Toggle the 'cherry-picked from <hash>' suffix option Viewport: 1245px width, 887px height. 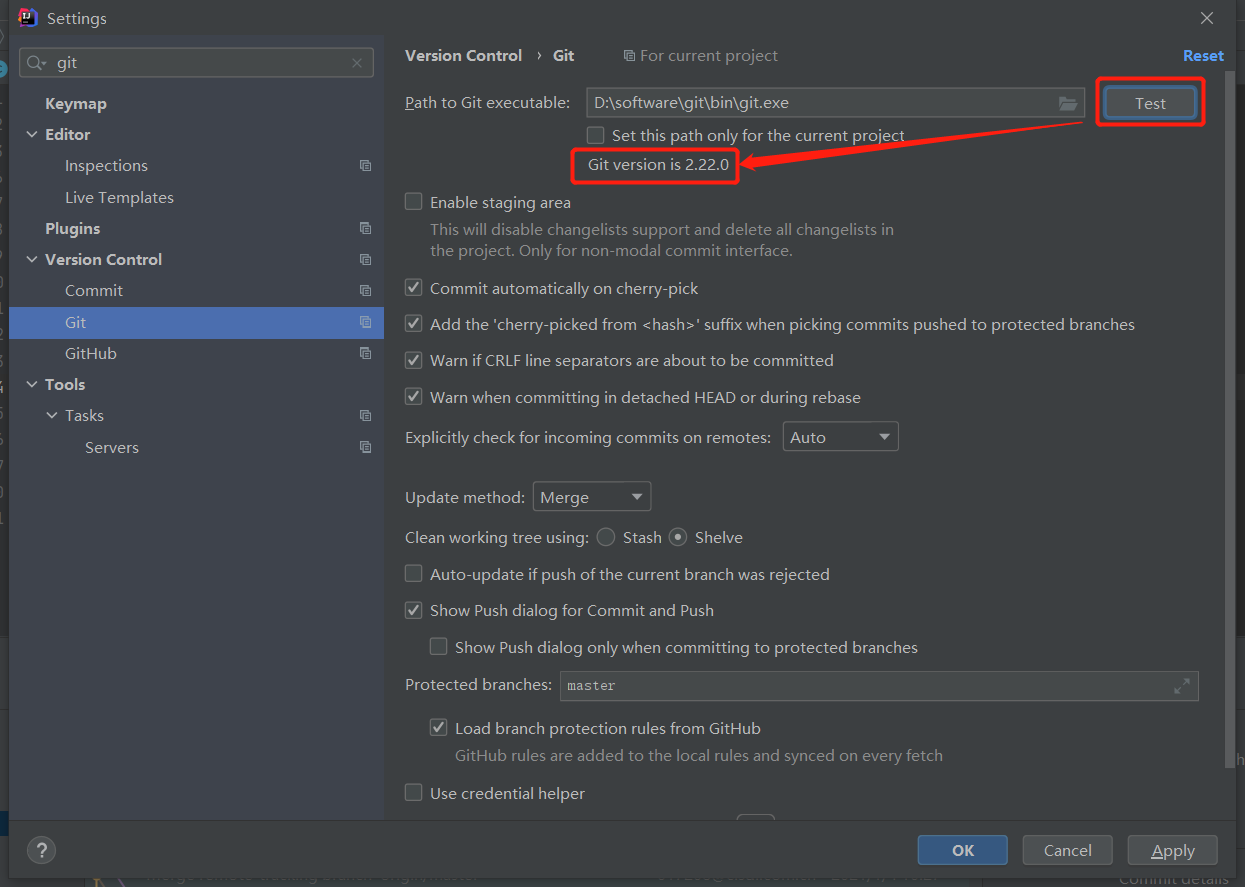pyautogui.click(x=413, y=324)
